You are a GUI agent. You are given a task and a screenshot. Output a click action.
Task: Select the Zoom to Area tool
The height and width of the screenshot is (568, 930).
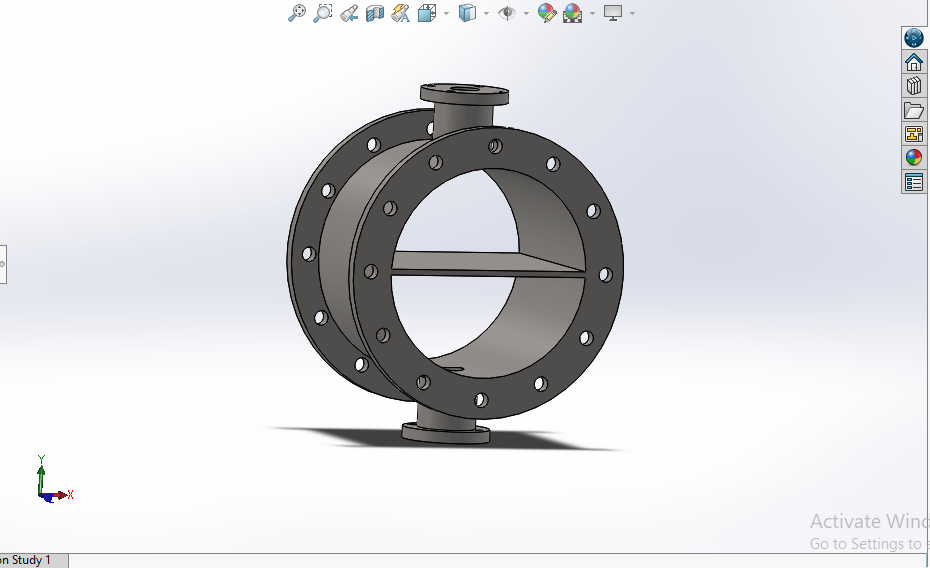[322, 13]
